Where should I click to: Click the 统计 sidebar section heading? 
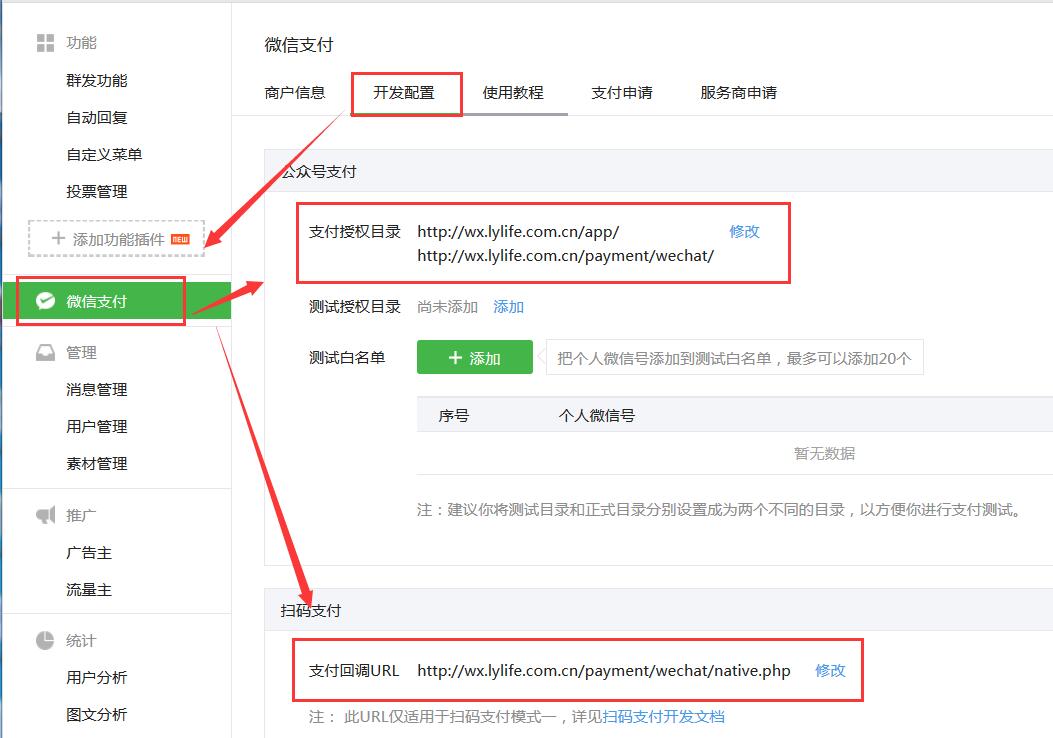pos(81,641)
